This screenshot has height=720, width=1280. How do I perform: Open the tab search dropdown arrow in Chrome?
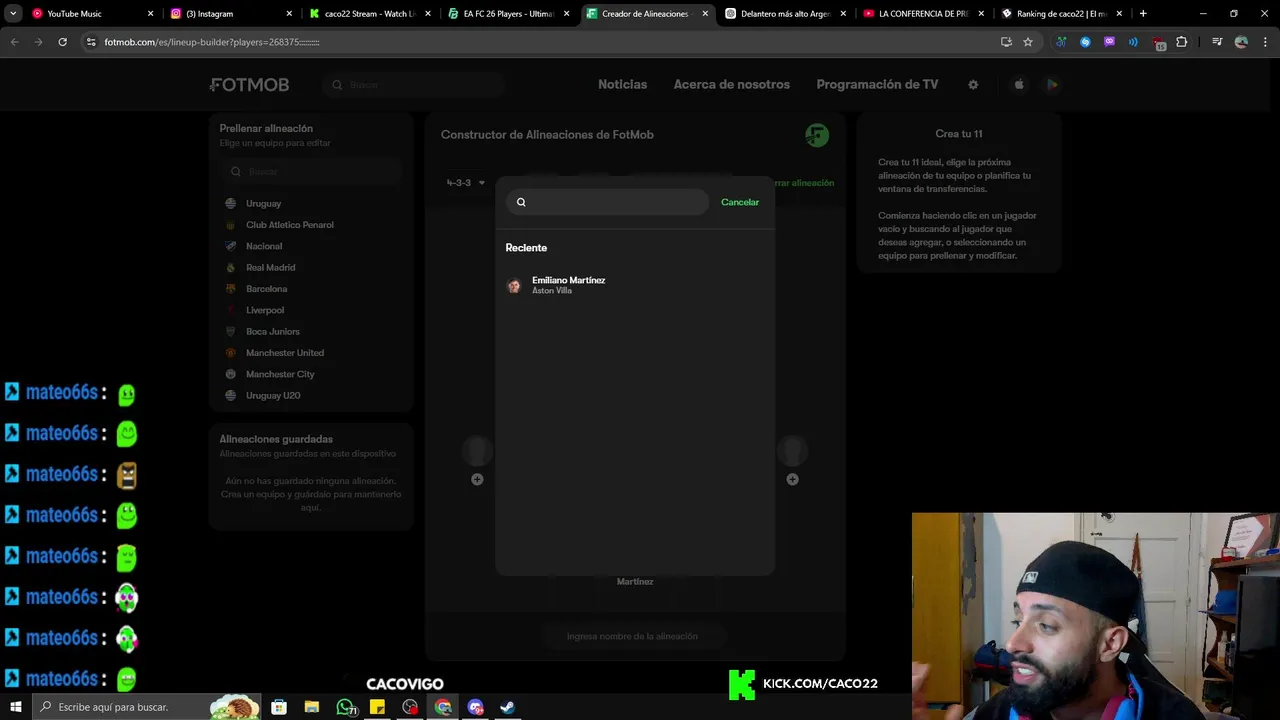pyautogui.click(x=12, y=14)
